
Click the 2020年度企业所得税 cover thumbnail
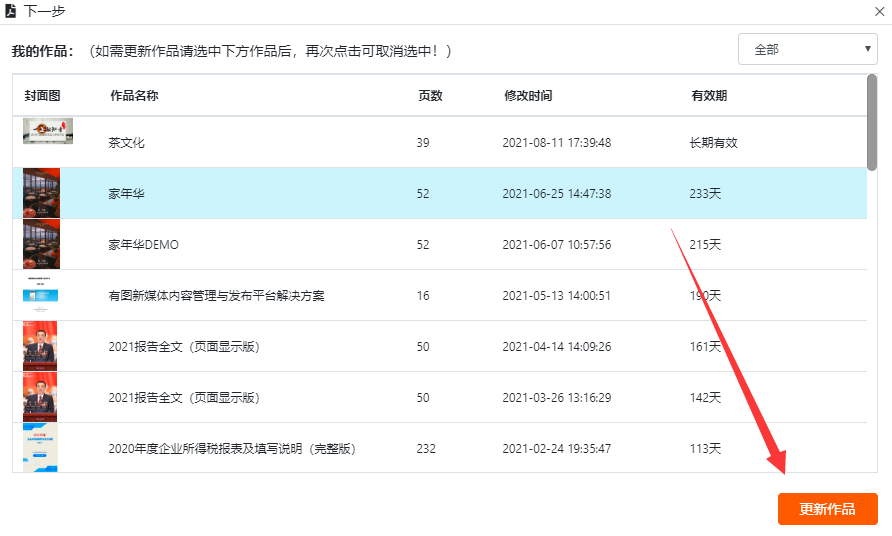pos(41,447)
